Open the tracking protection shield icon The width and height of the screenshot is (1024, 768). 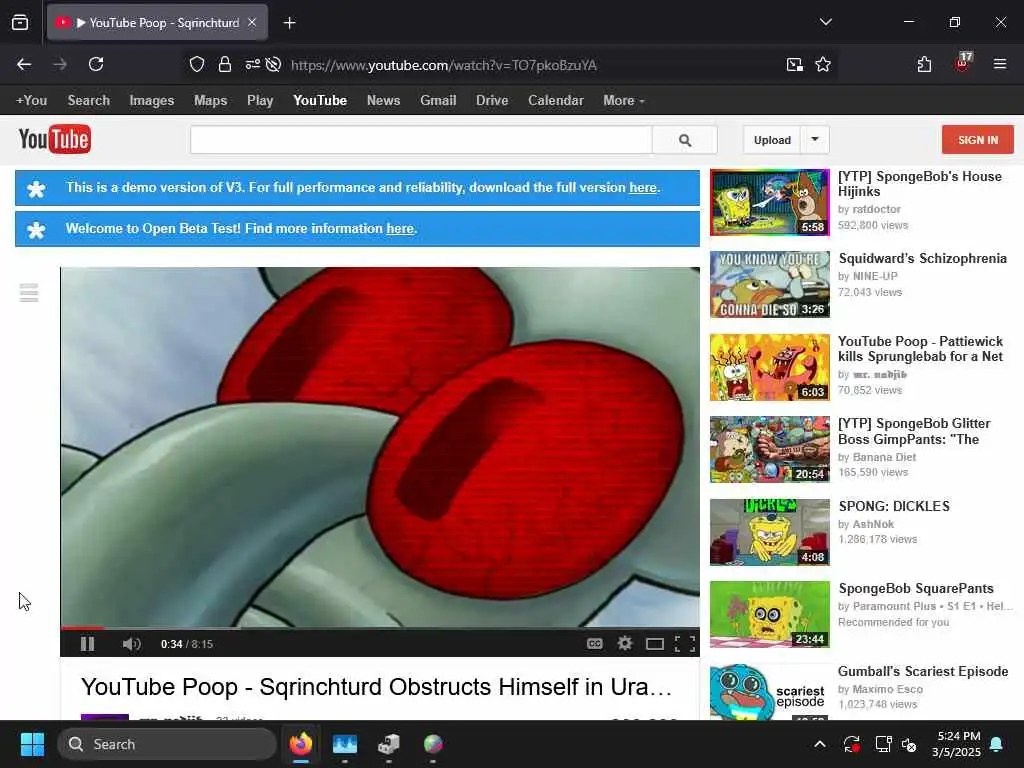[x=197, y=64]
